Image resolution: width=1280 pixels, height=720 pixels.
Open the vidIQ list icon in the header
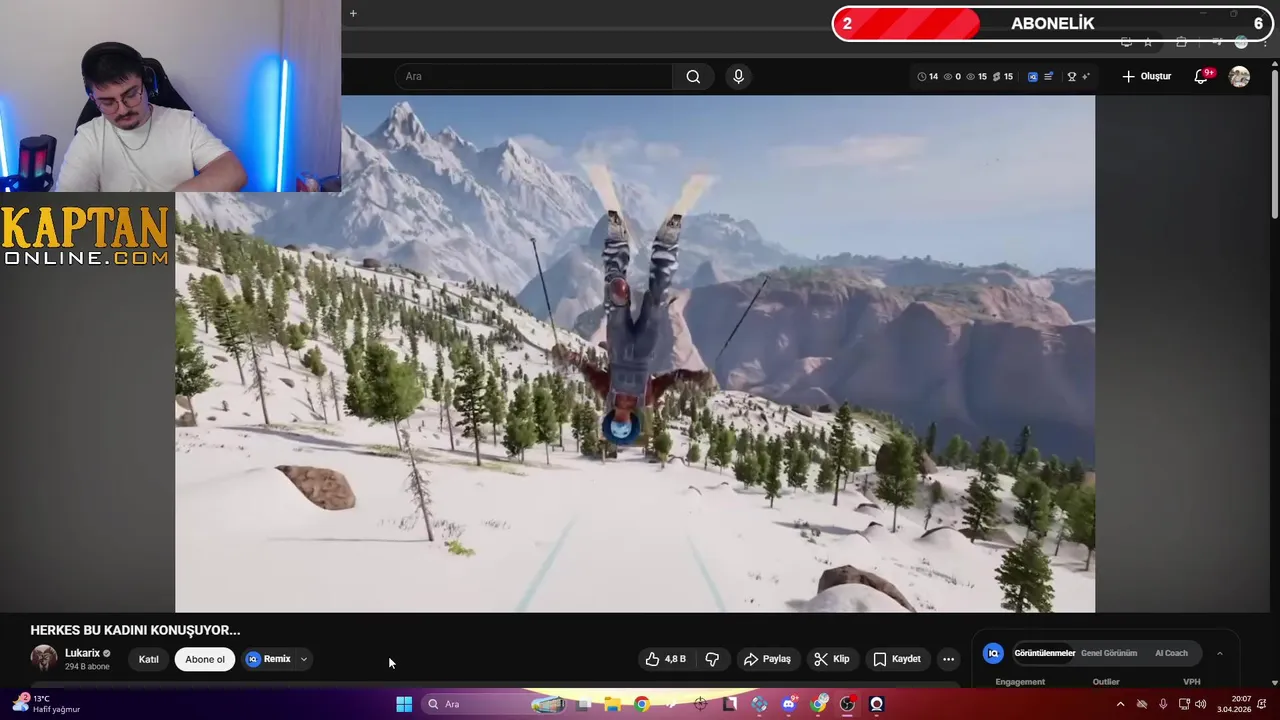tap(1048, 77)
